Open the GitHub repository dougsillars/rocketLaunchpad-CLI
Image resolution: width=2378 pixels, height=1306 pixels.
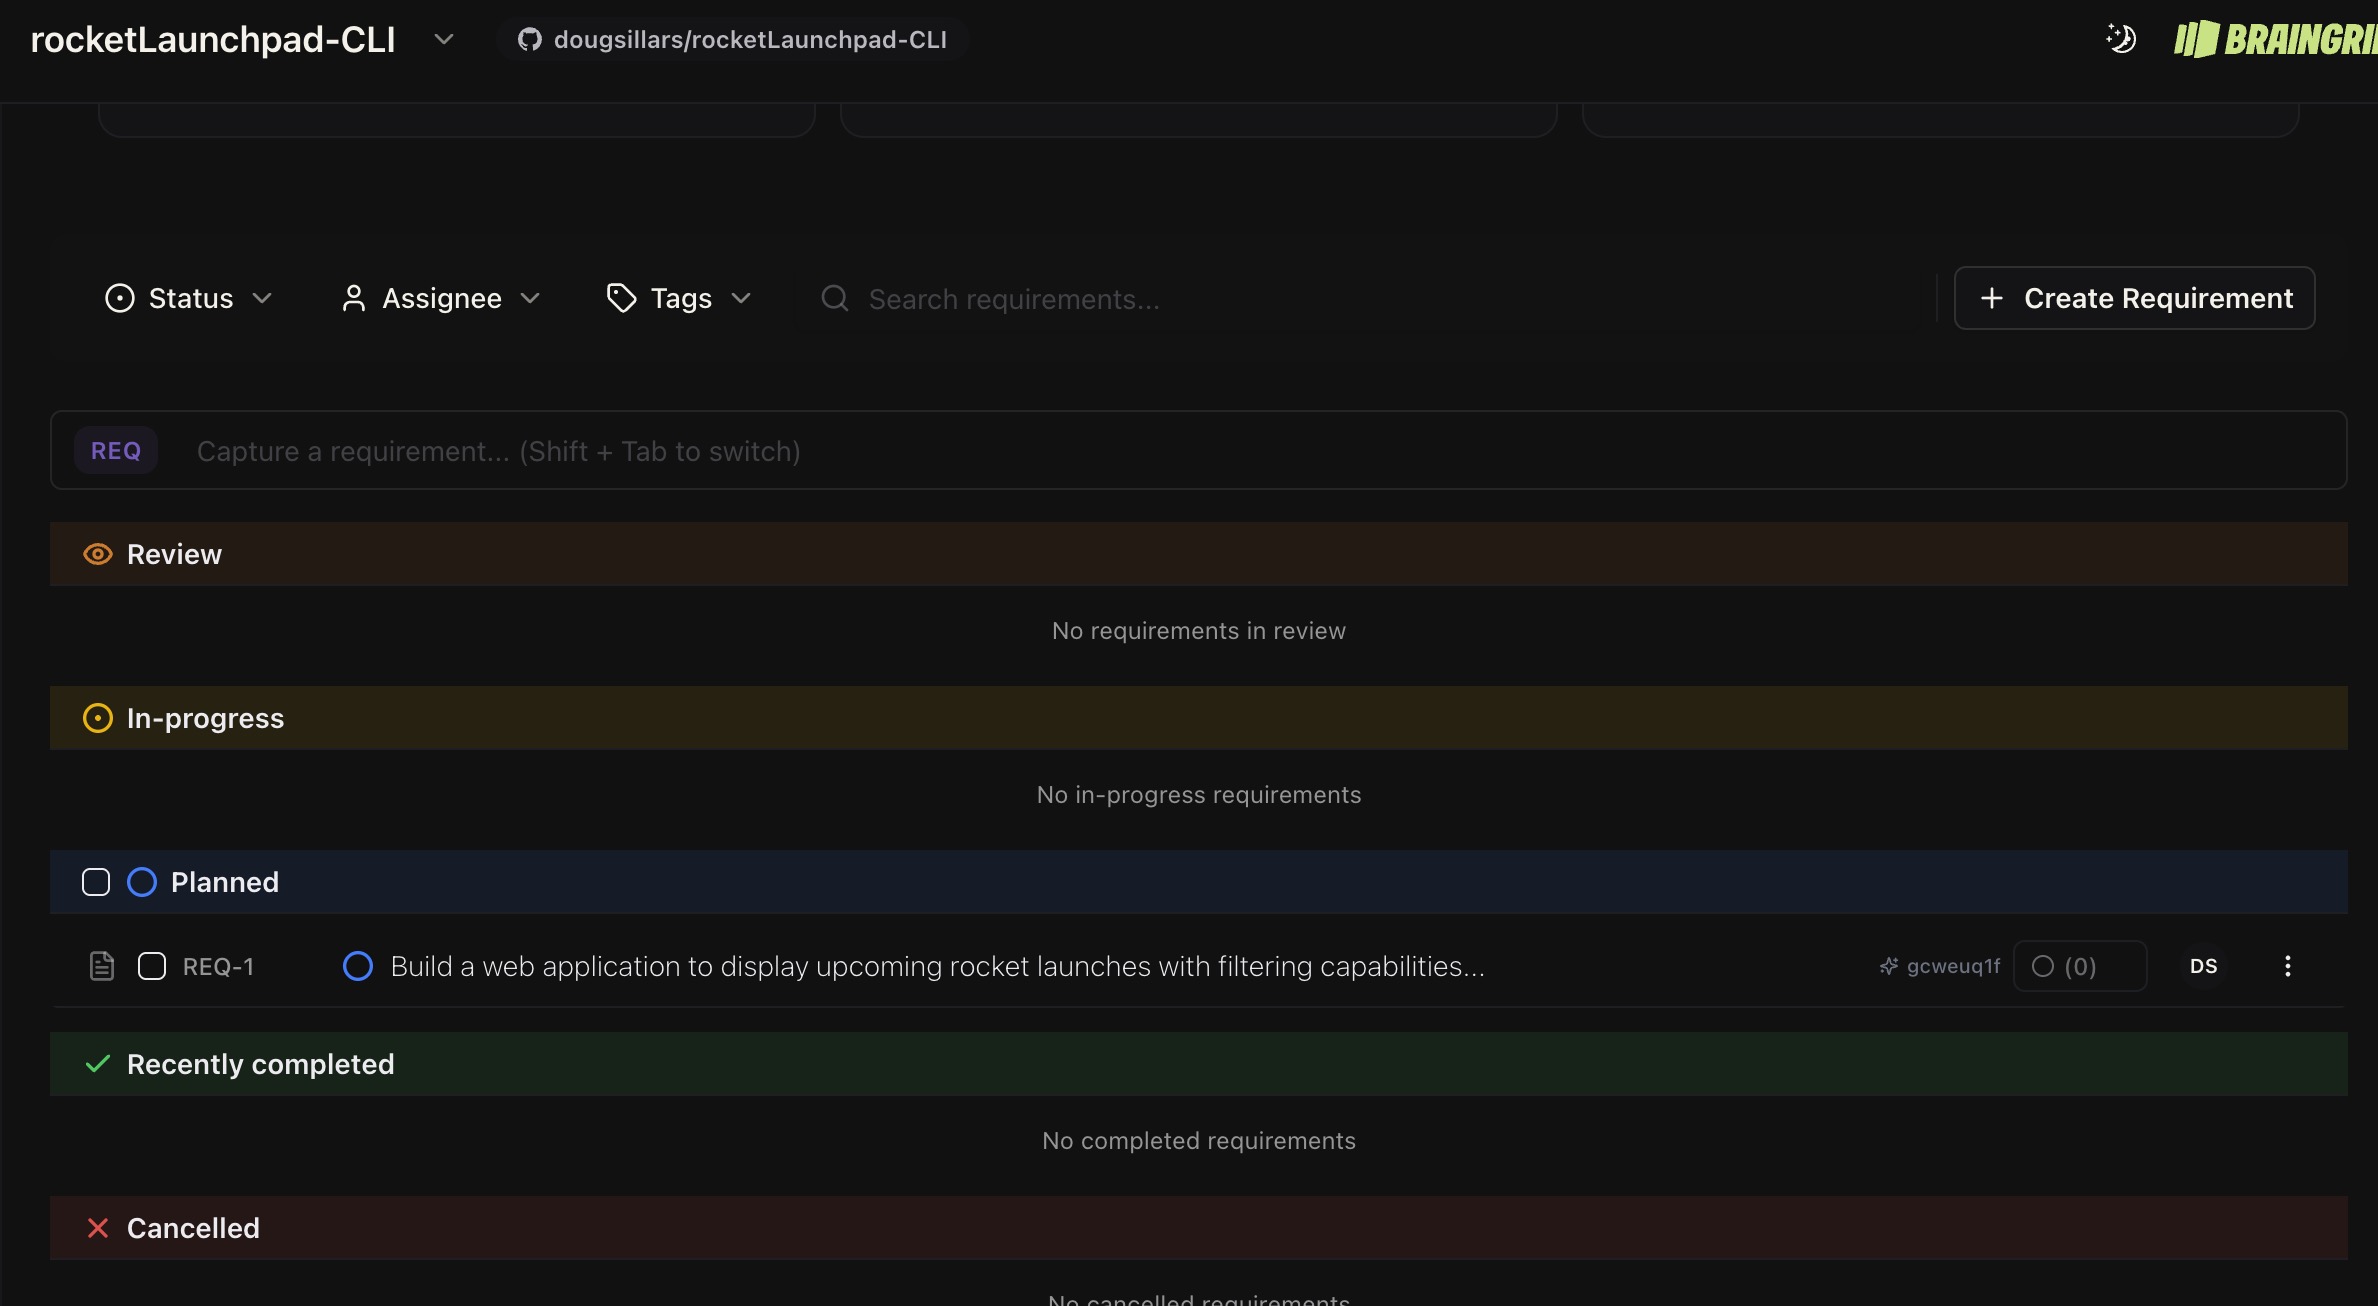[x=733, y=40]
